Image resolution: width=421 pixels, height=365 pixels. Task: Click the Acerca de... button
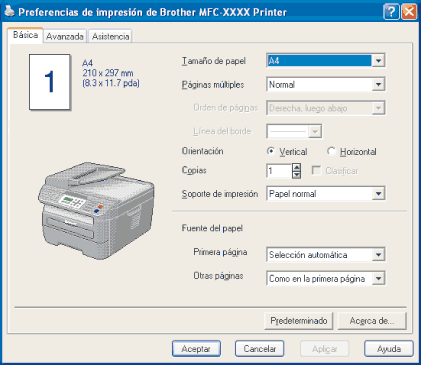click(372, 321)
